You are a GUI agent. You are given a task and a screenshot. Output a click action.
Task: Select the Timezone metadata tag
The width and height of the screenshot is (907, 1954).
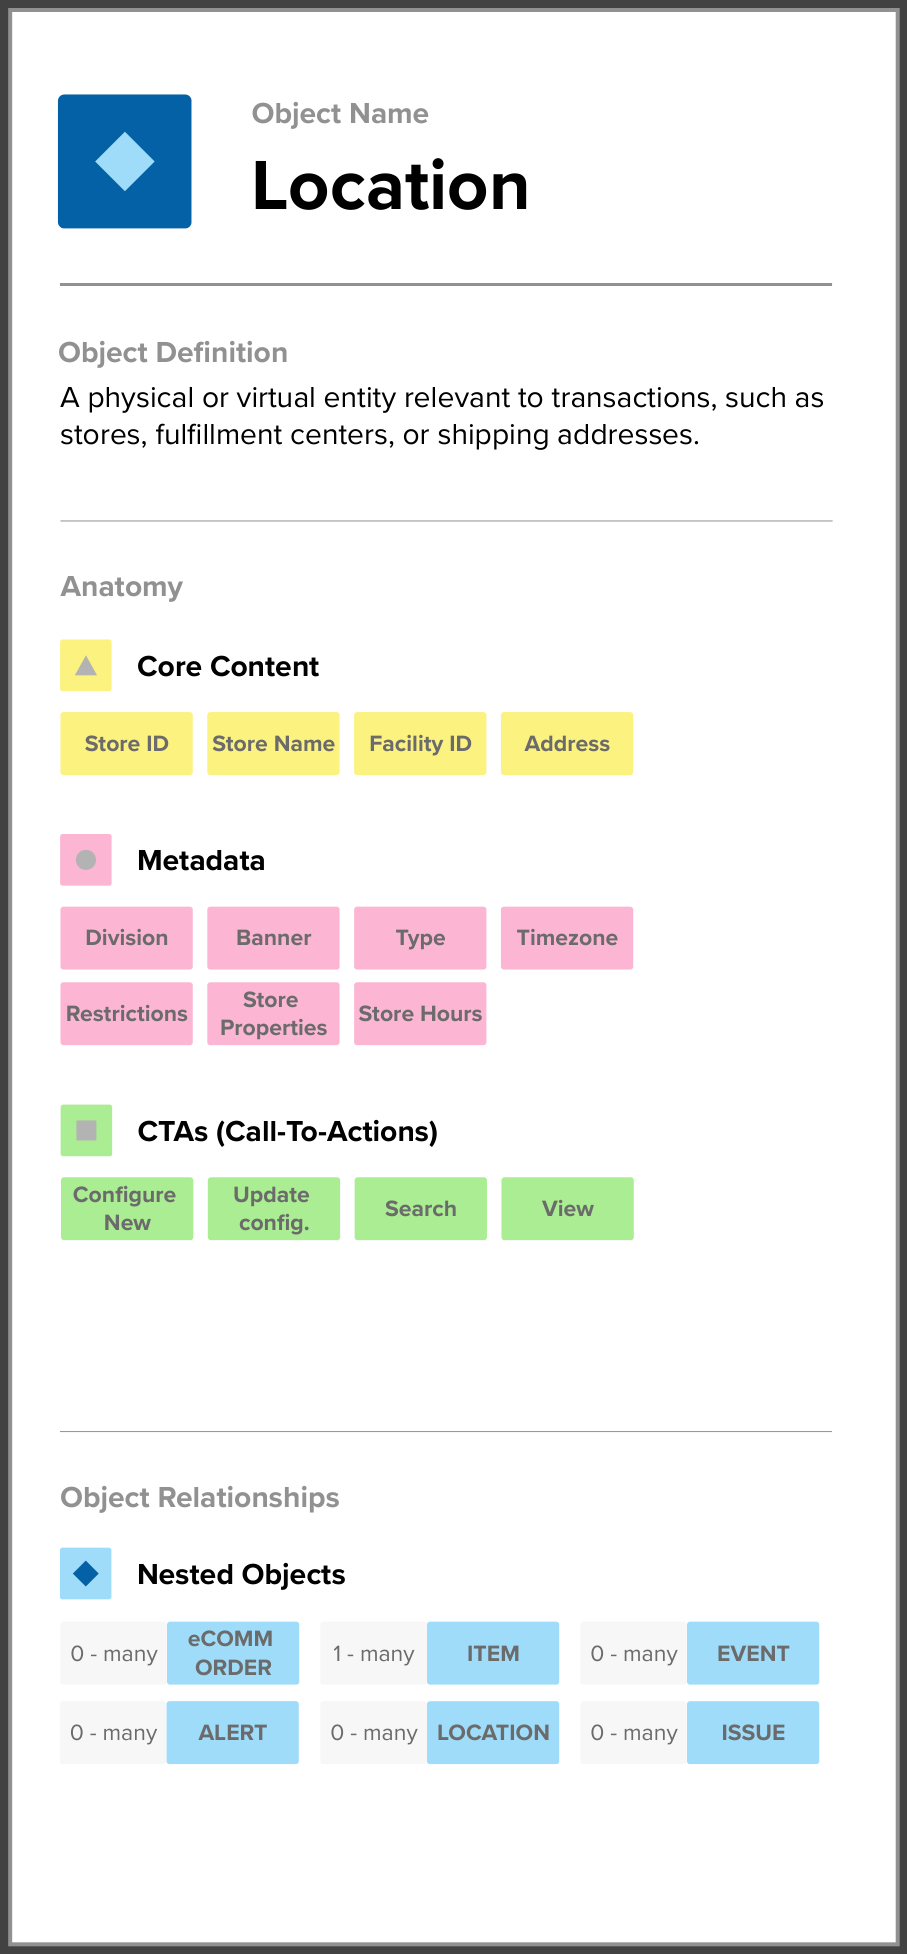tap(567, 938)
